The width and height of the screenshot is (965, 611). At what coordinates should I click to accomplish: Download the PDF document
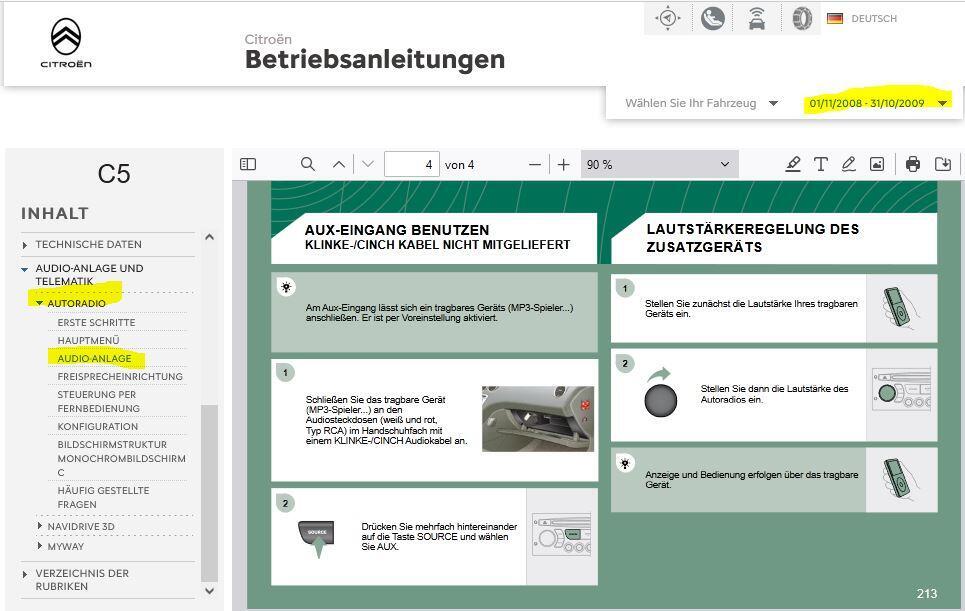(943, 164)
